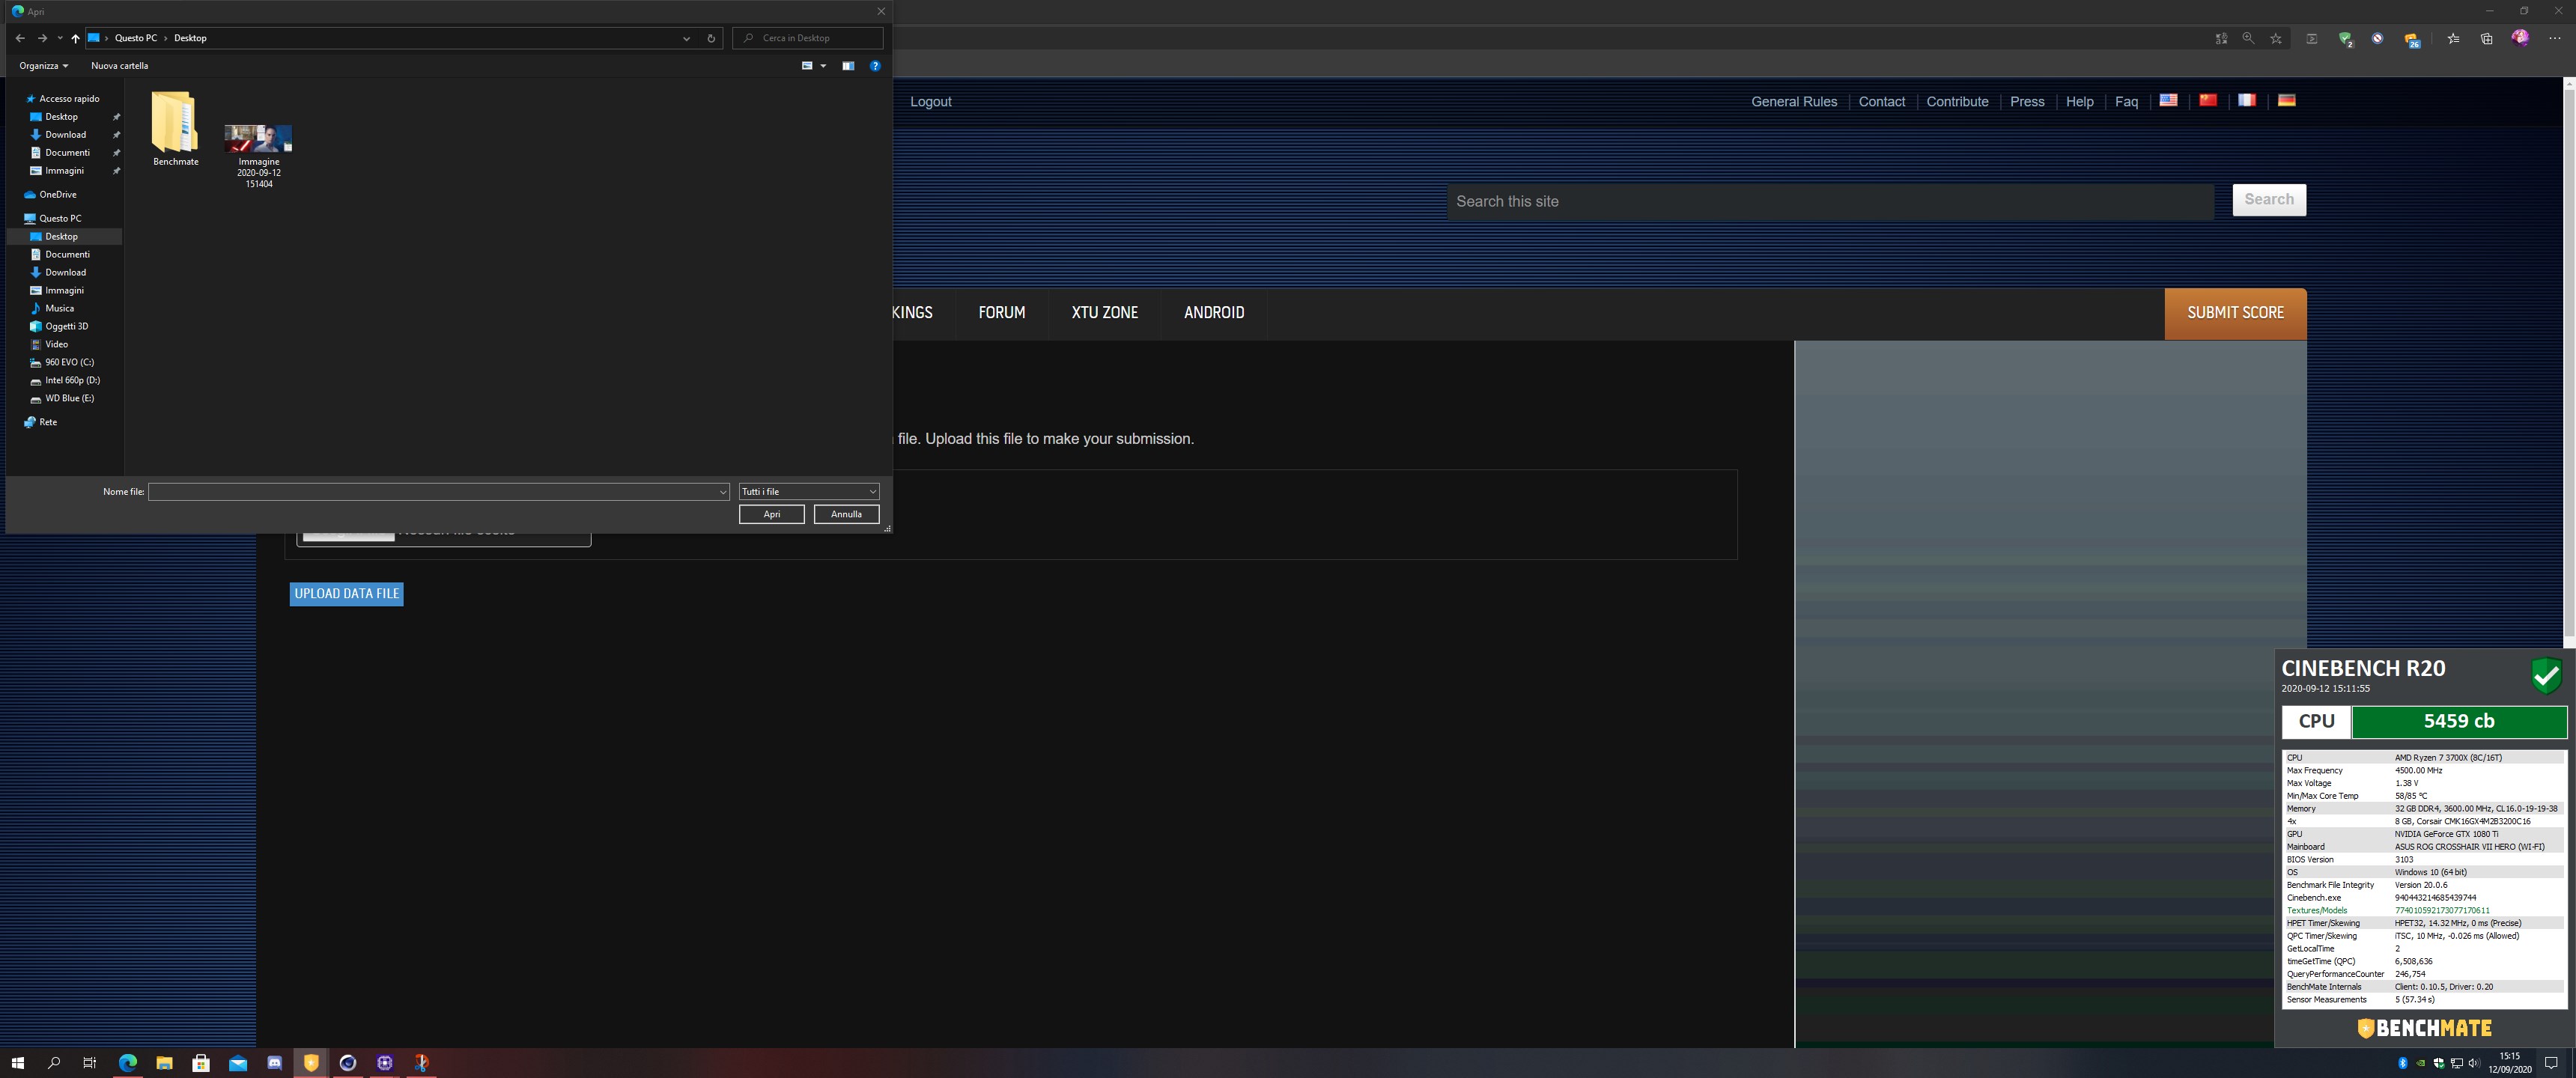Open the General Rules link

(1794, 102)
